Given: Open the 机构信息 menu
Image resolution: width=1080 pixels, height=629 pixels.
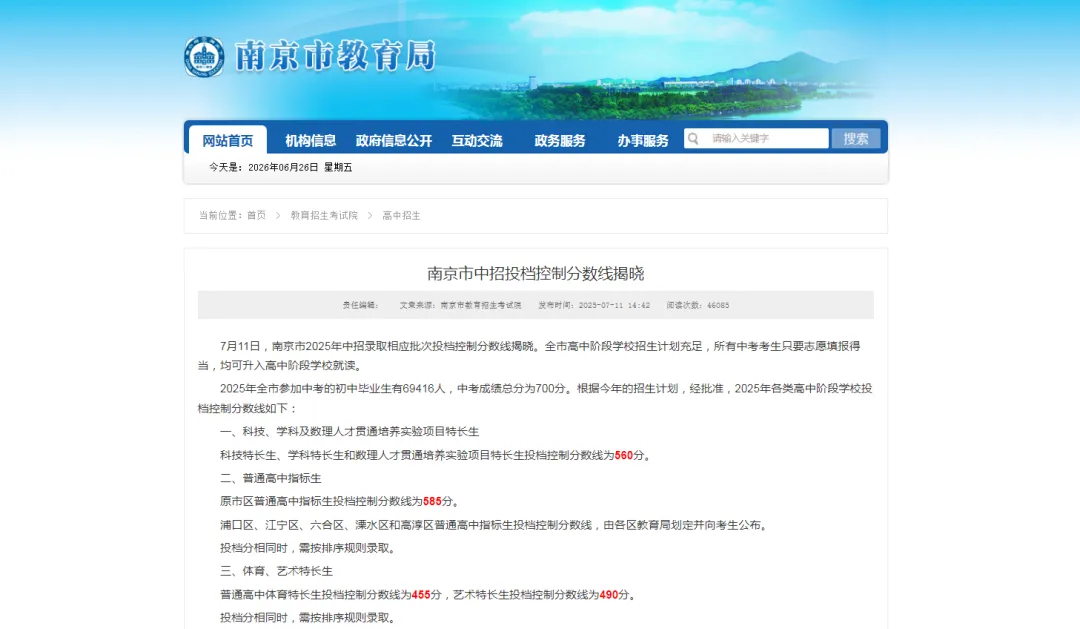Looking at the screenshot, I should tap(311, 141).
